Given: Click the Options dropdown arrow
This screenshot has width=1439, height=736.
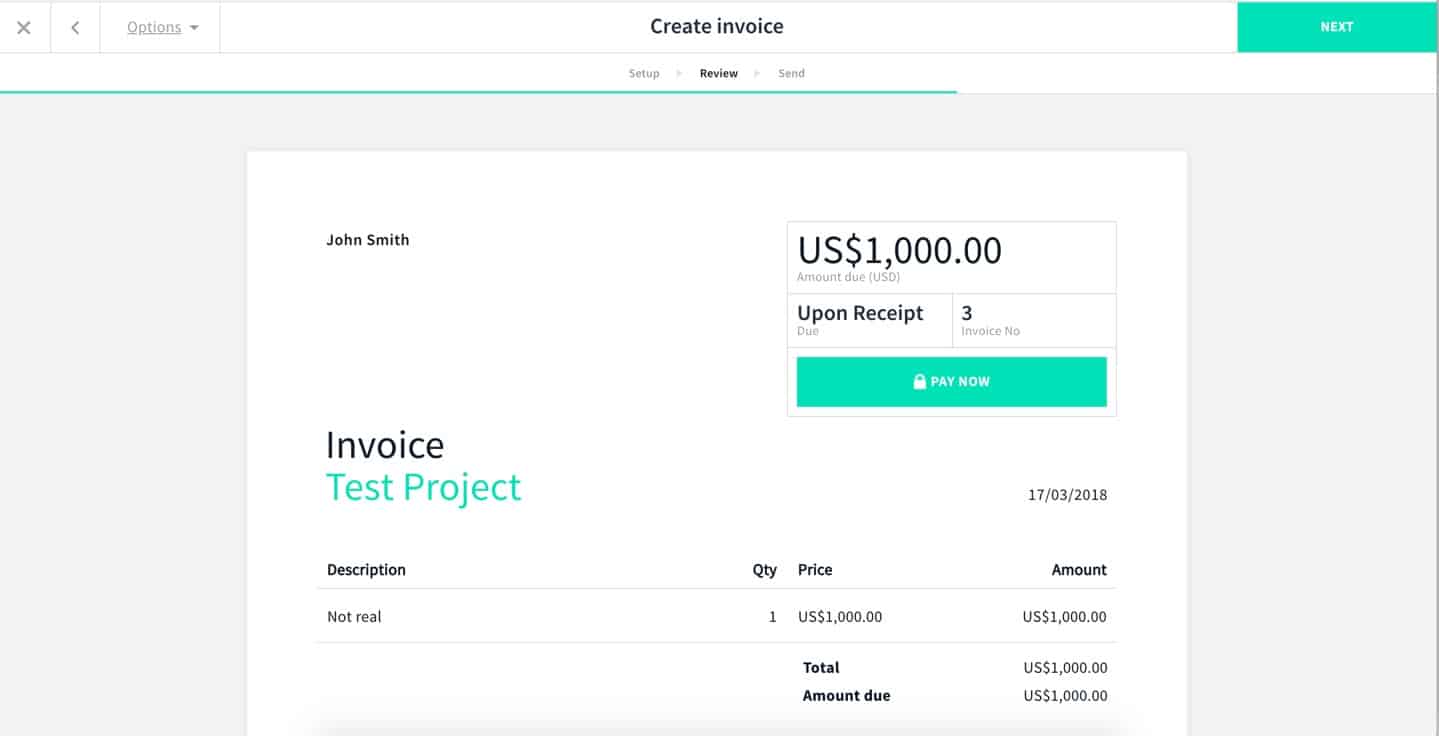Looking at the screenshot, I should [x=194, y=28].
